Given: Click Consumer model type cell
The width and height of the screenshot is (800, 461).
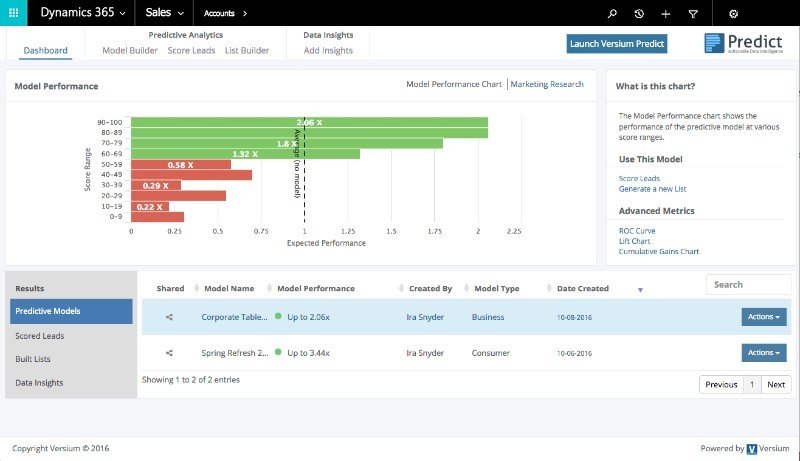Looking at the screenshot, I should point(490,353).
